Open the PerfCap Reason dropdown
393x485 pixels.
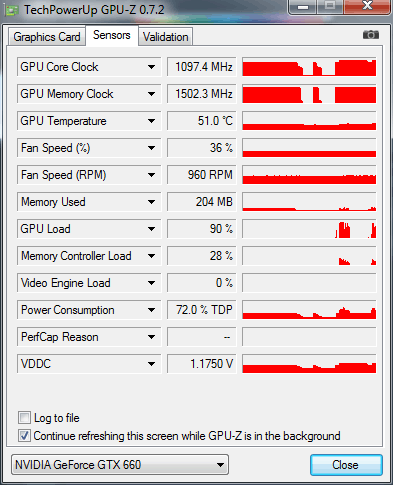click(x=151, y=337)
